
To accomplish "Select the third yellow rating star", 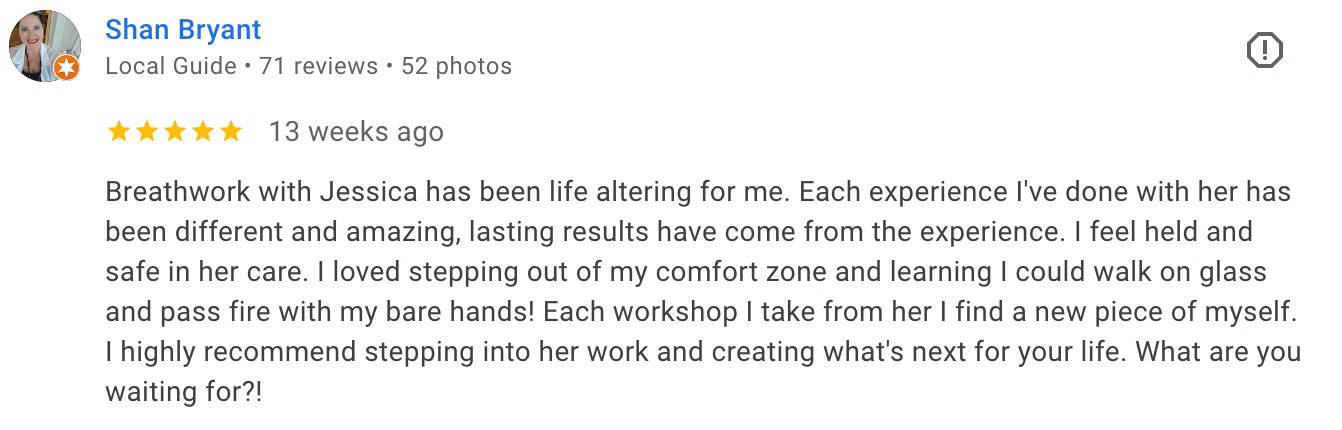I will (x=175, y=131).
